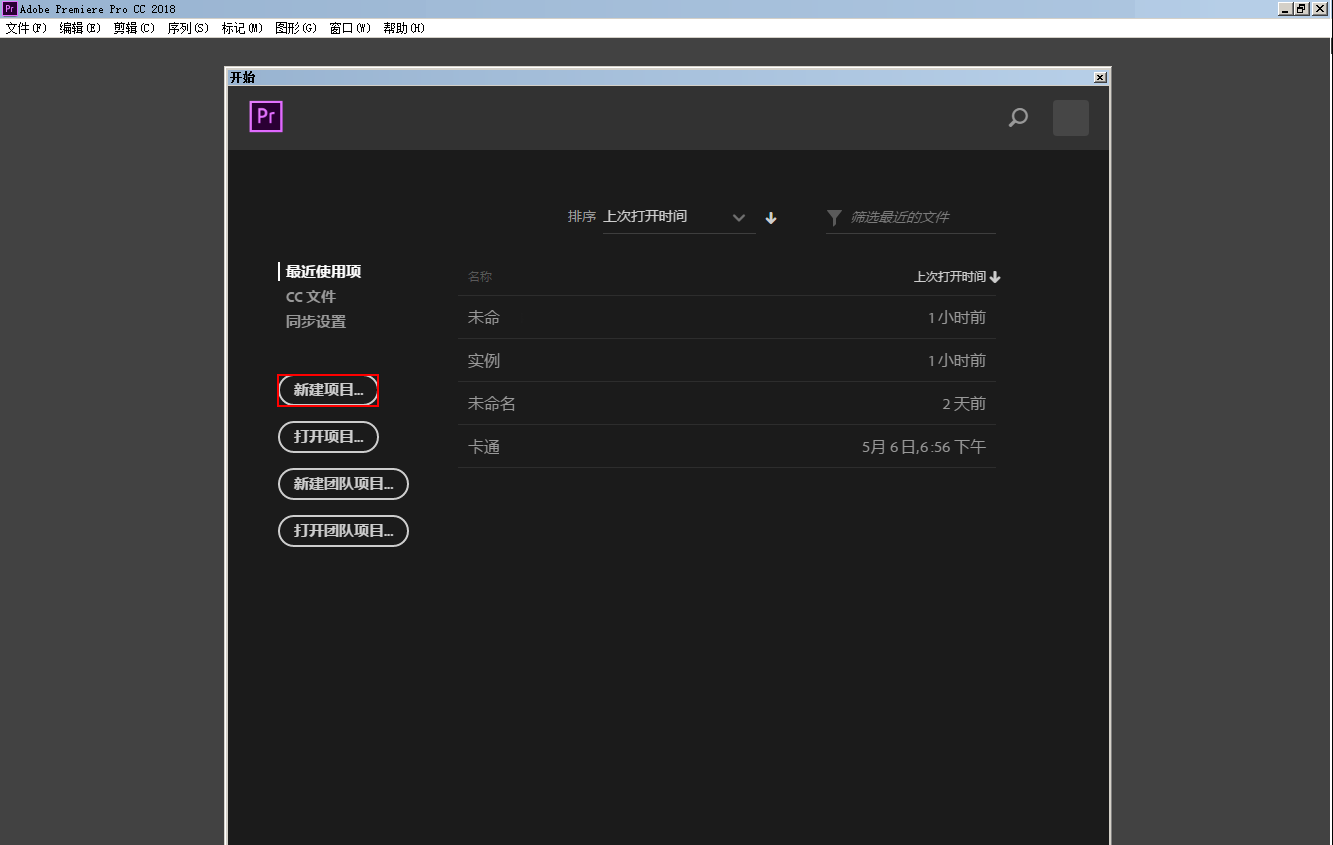Image resolution: width=1333 pixels, height=845 pixels.
Task: Click the 新建项目 button
Action: [x=328, y=390]
